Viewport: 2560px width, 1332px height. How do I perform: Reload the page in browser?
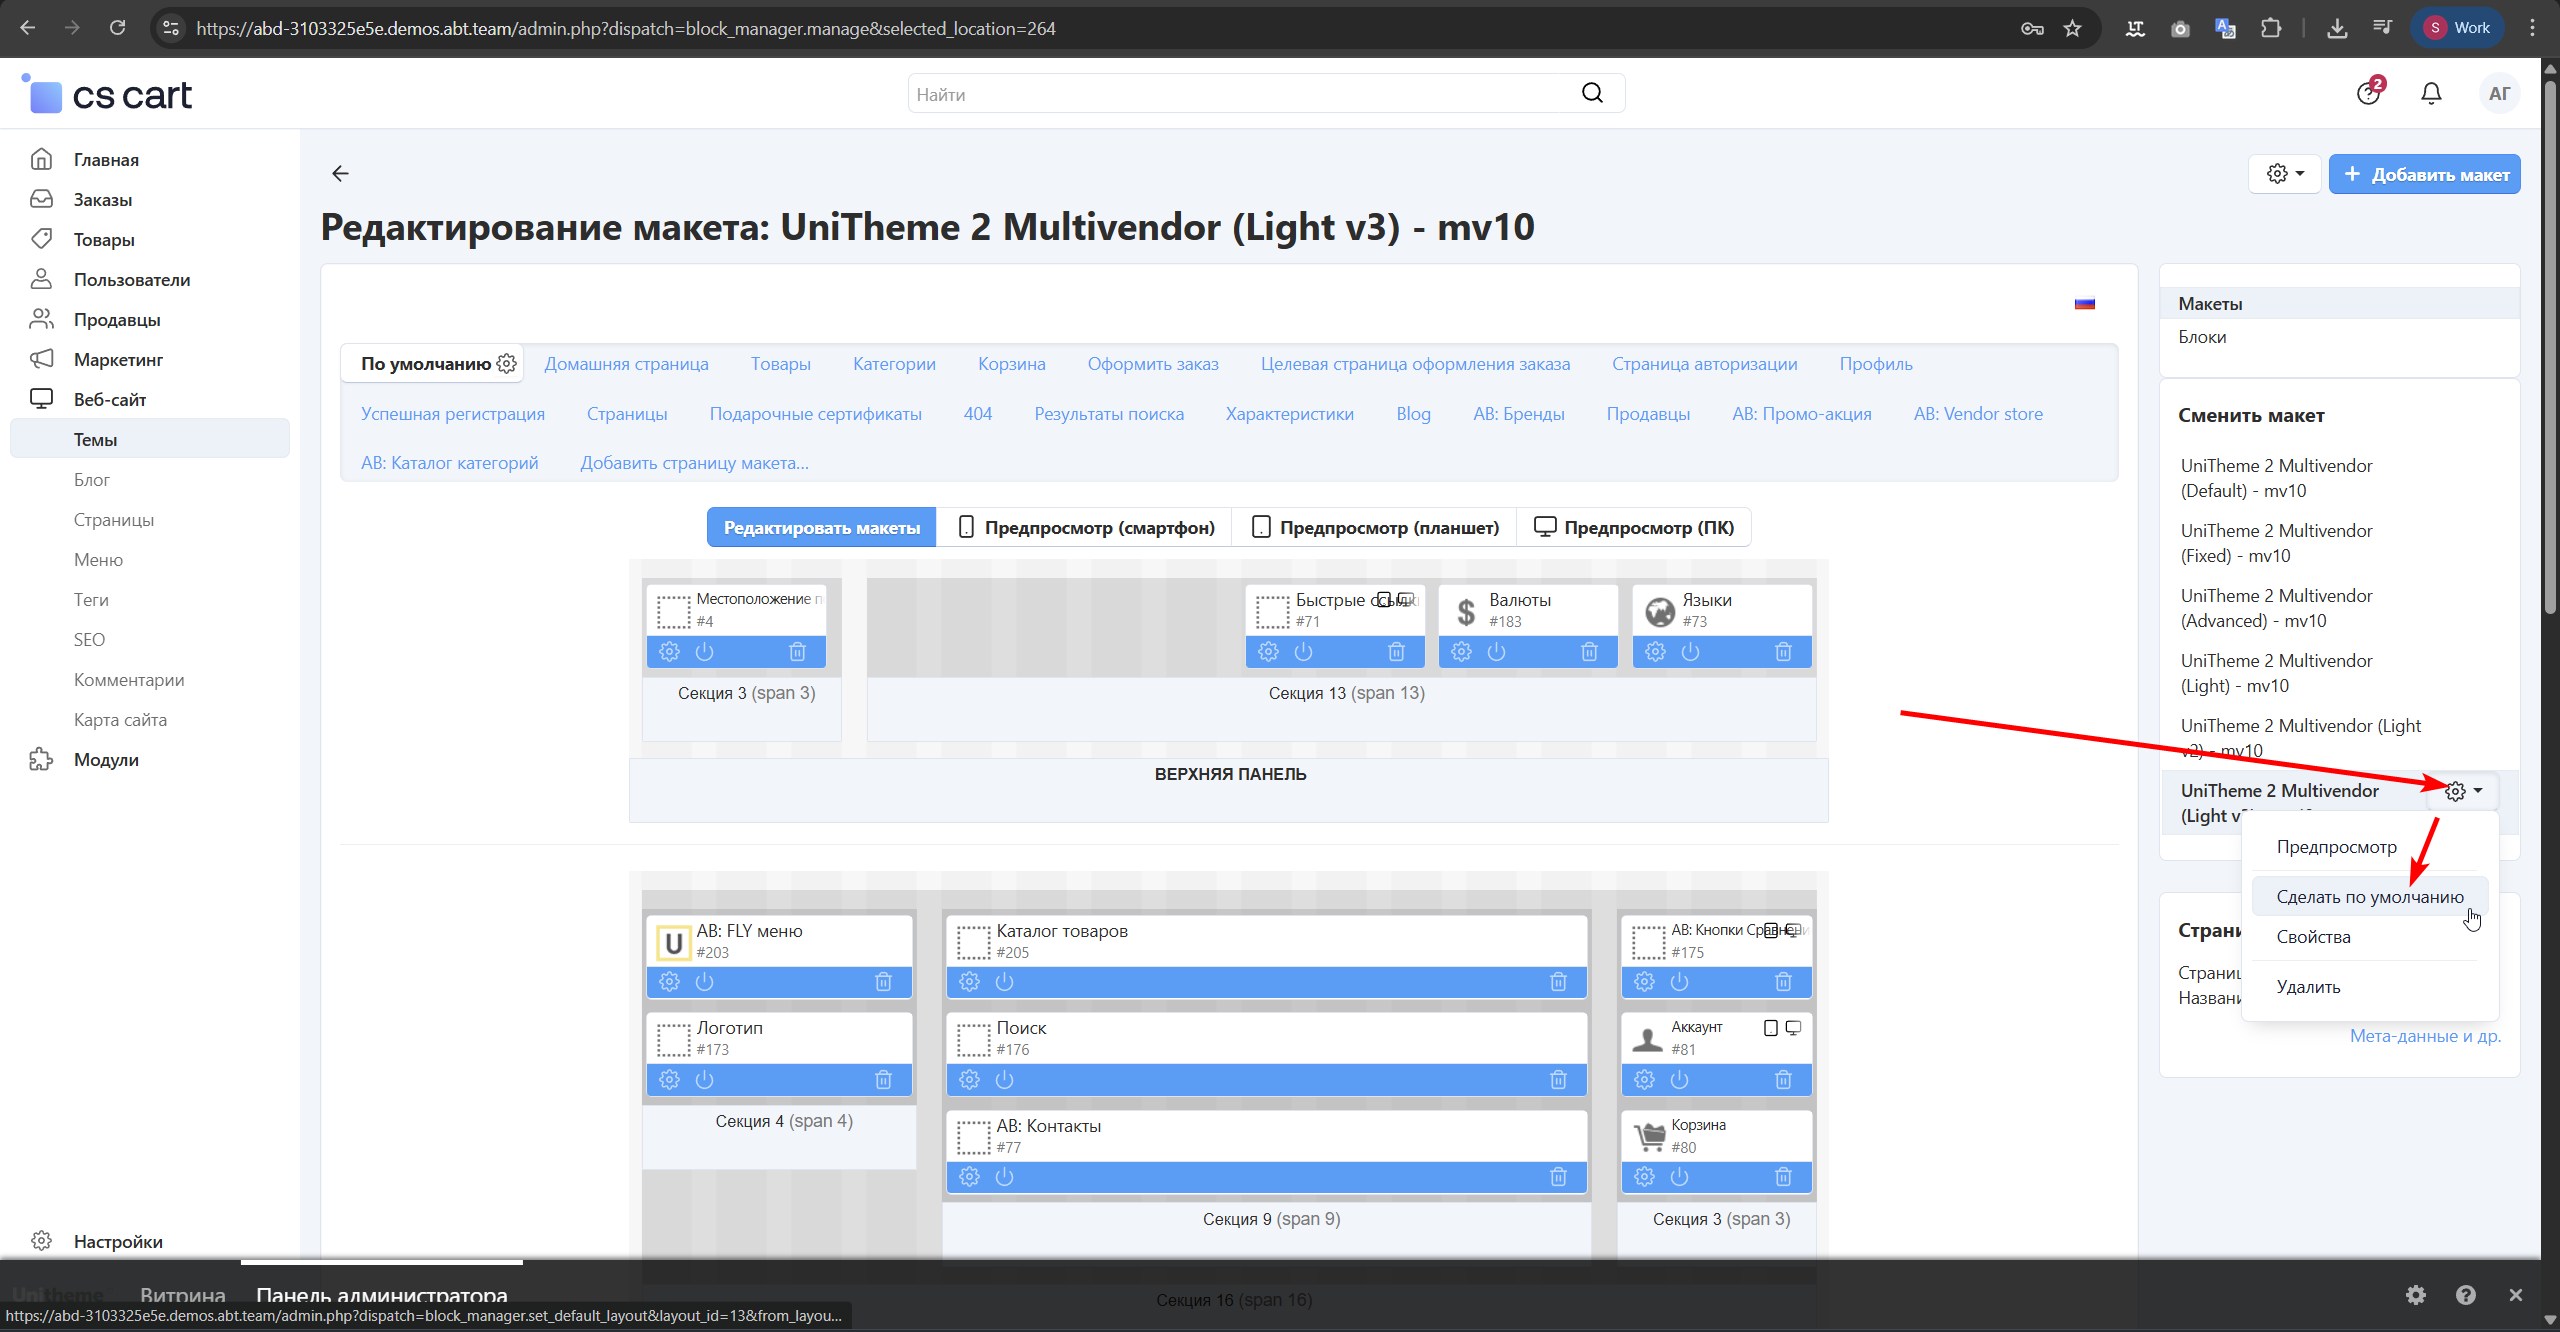(117, 28)
